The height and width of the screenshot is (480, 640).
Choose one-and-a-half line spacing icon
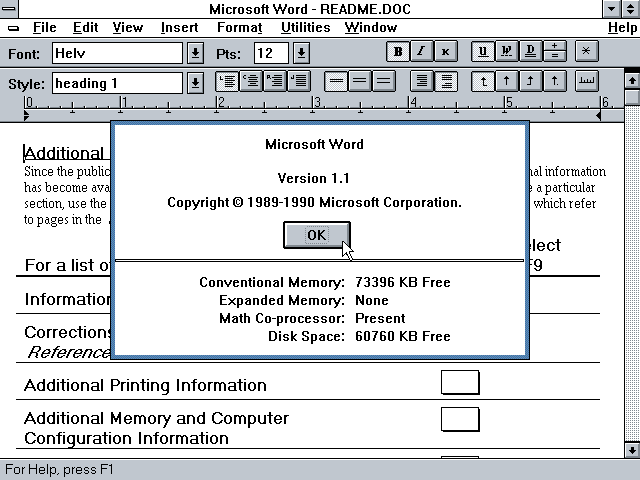coord(360,81)
